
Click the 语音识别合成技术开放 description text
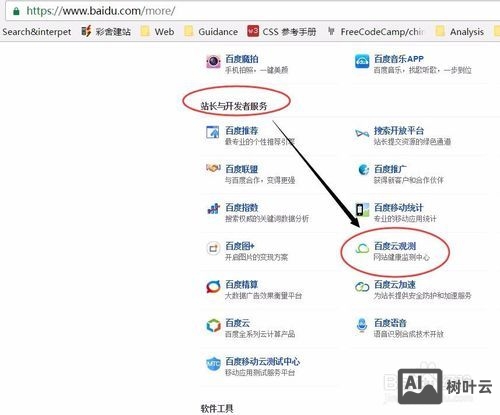tap(409, 334)
